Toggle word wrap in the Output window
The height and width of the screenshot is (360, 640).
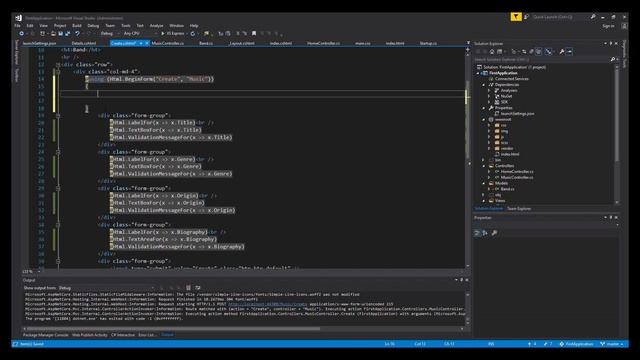click(x=198, y=288)
